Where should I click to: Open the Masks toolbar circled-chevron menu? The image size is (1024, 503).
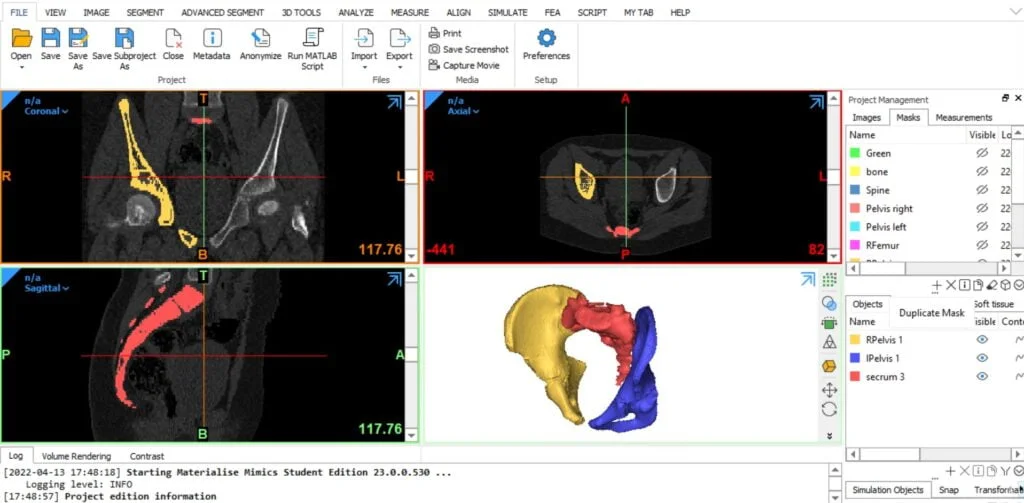click(1019, 285)
